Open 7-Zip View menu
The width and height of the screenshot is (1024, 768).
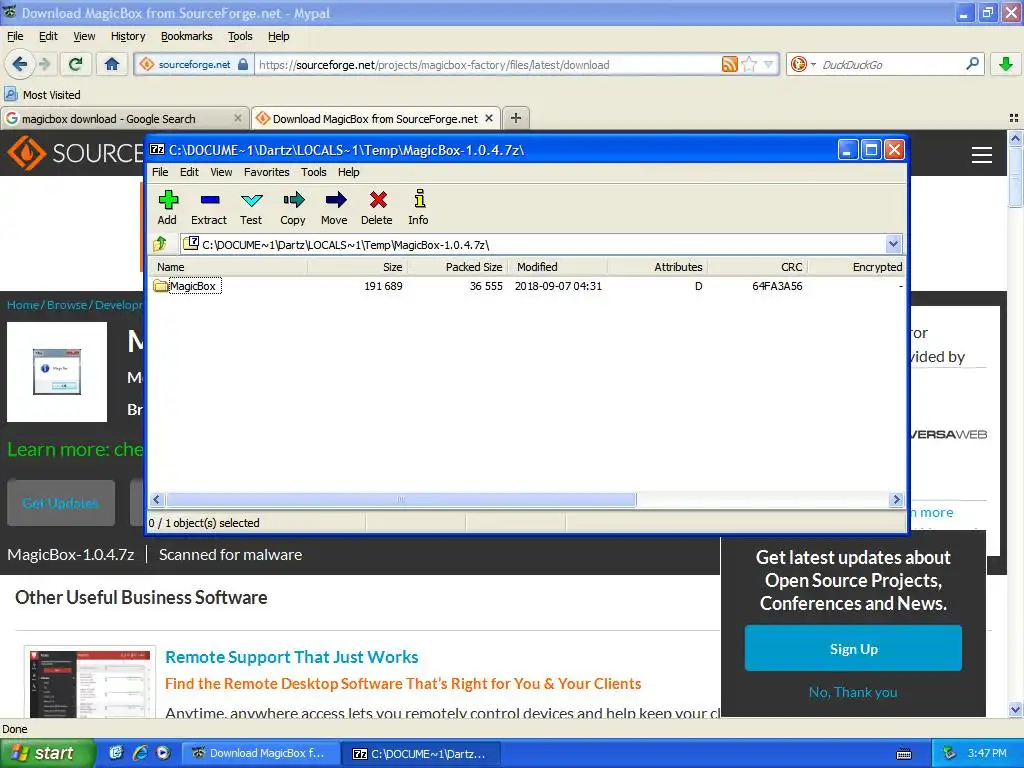tap(221, 172)
